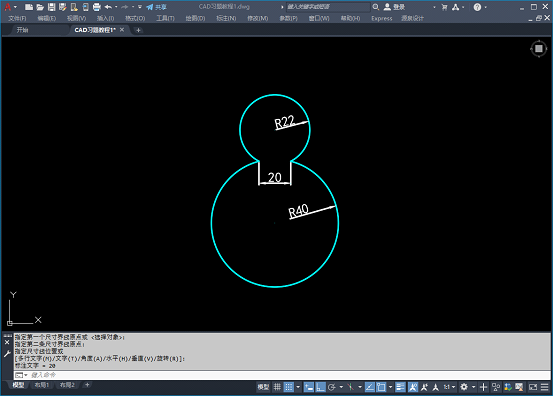553x396 pixels.
Task: Open the Express menu
Action: coord(382,18)
